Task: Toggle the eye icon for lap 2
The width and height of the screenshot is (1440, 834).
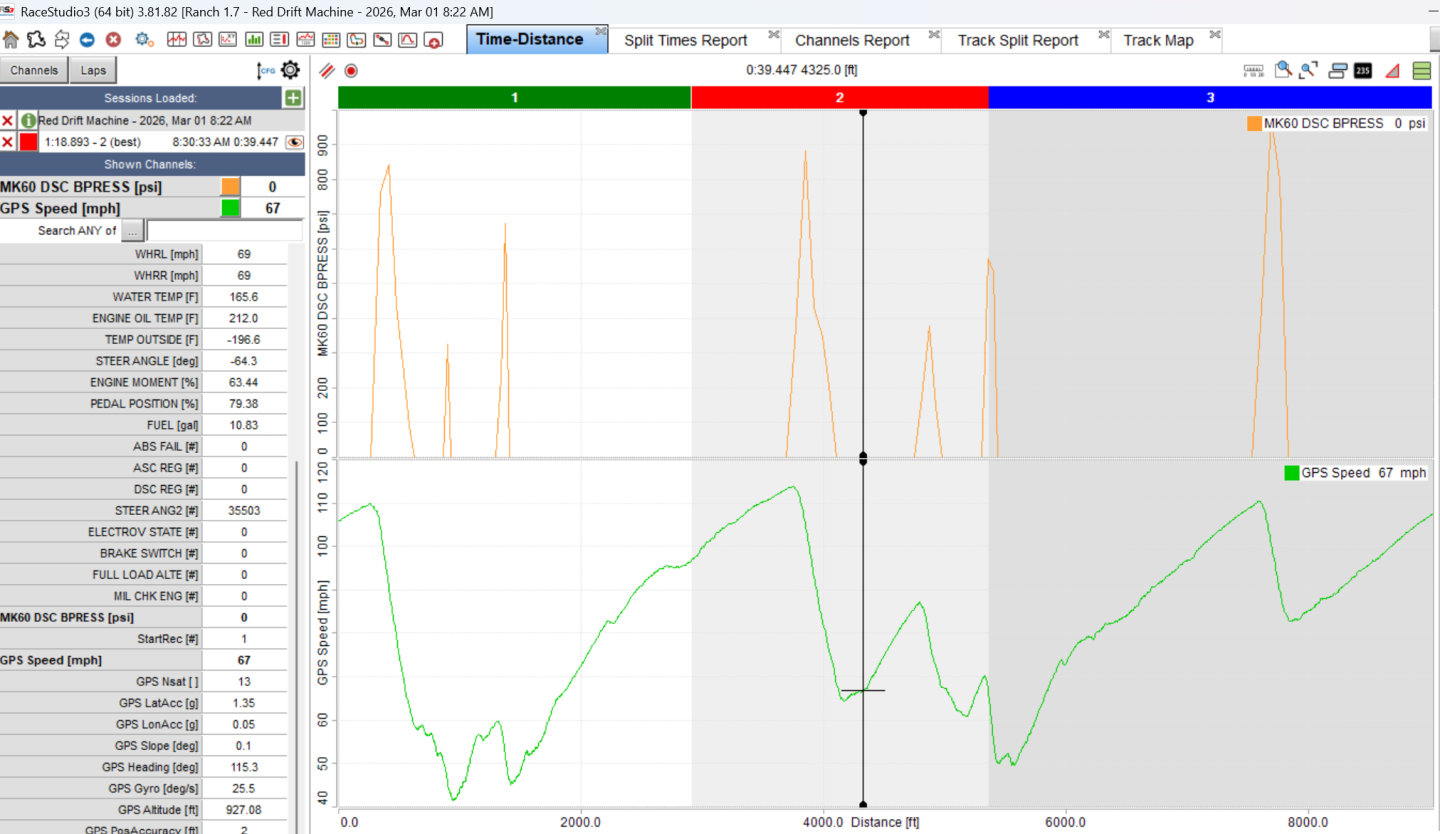Action: pyautogui.click(x=294, y=142)
